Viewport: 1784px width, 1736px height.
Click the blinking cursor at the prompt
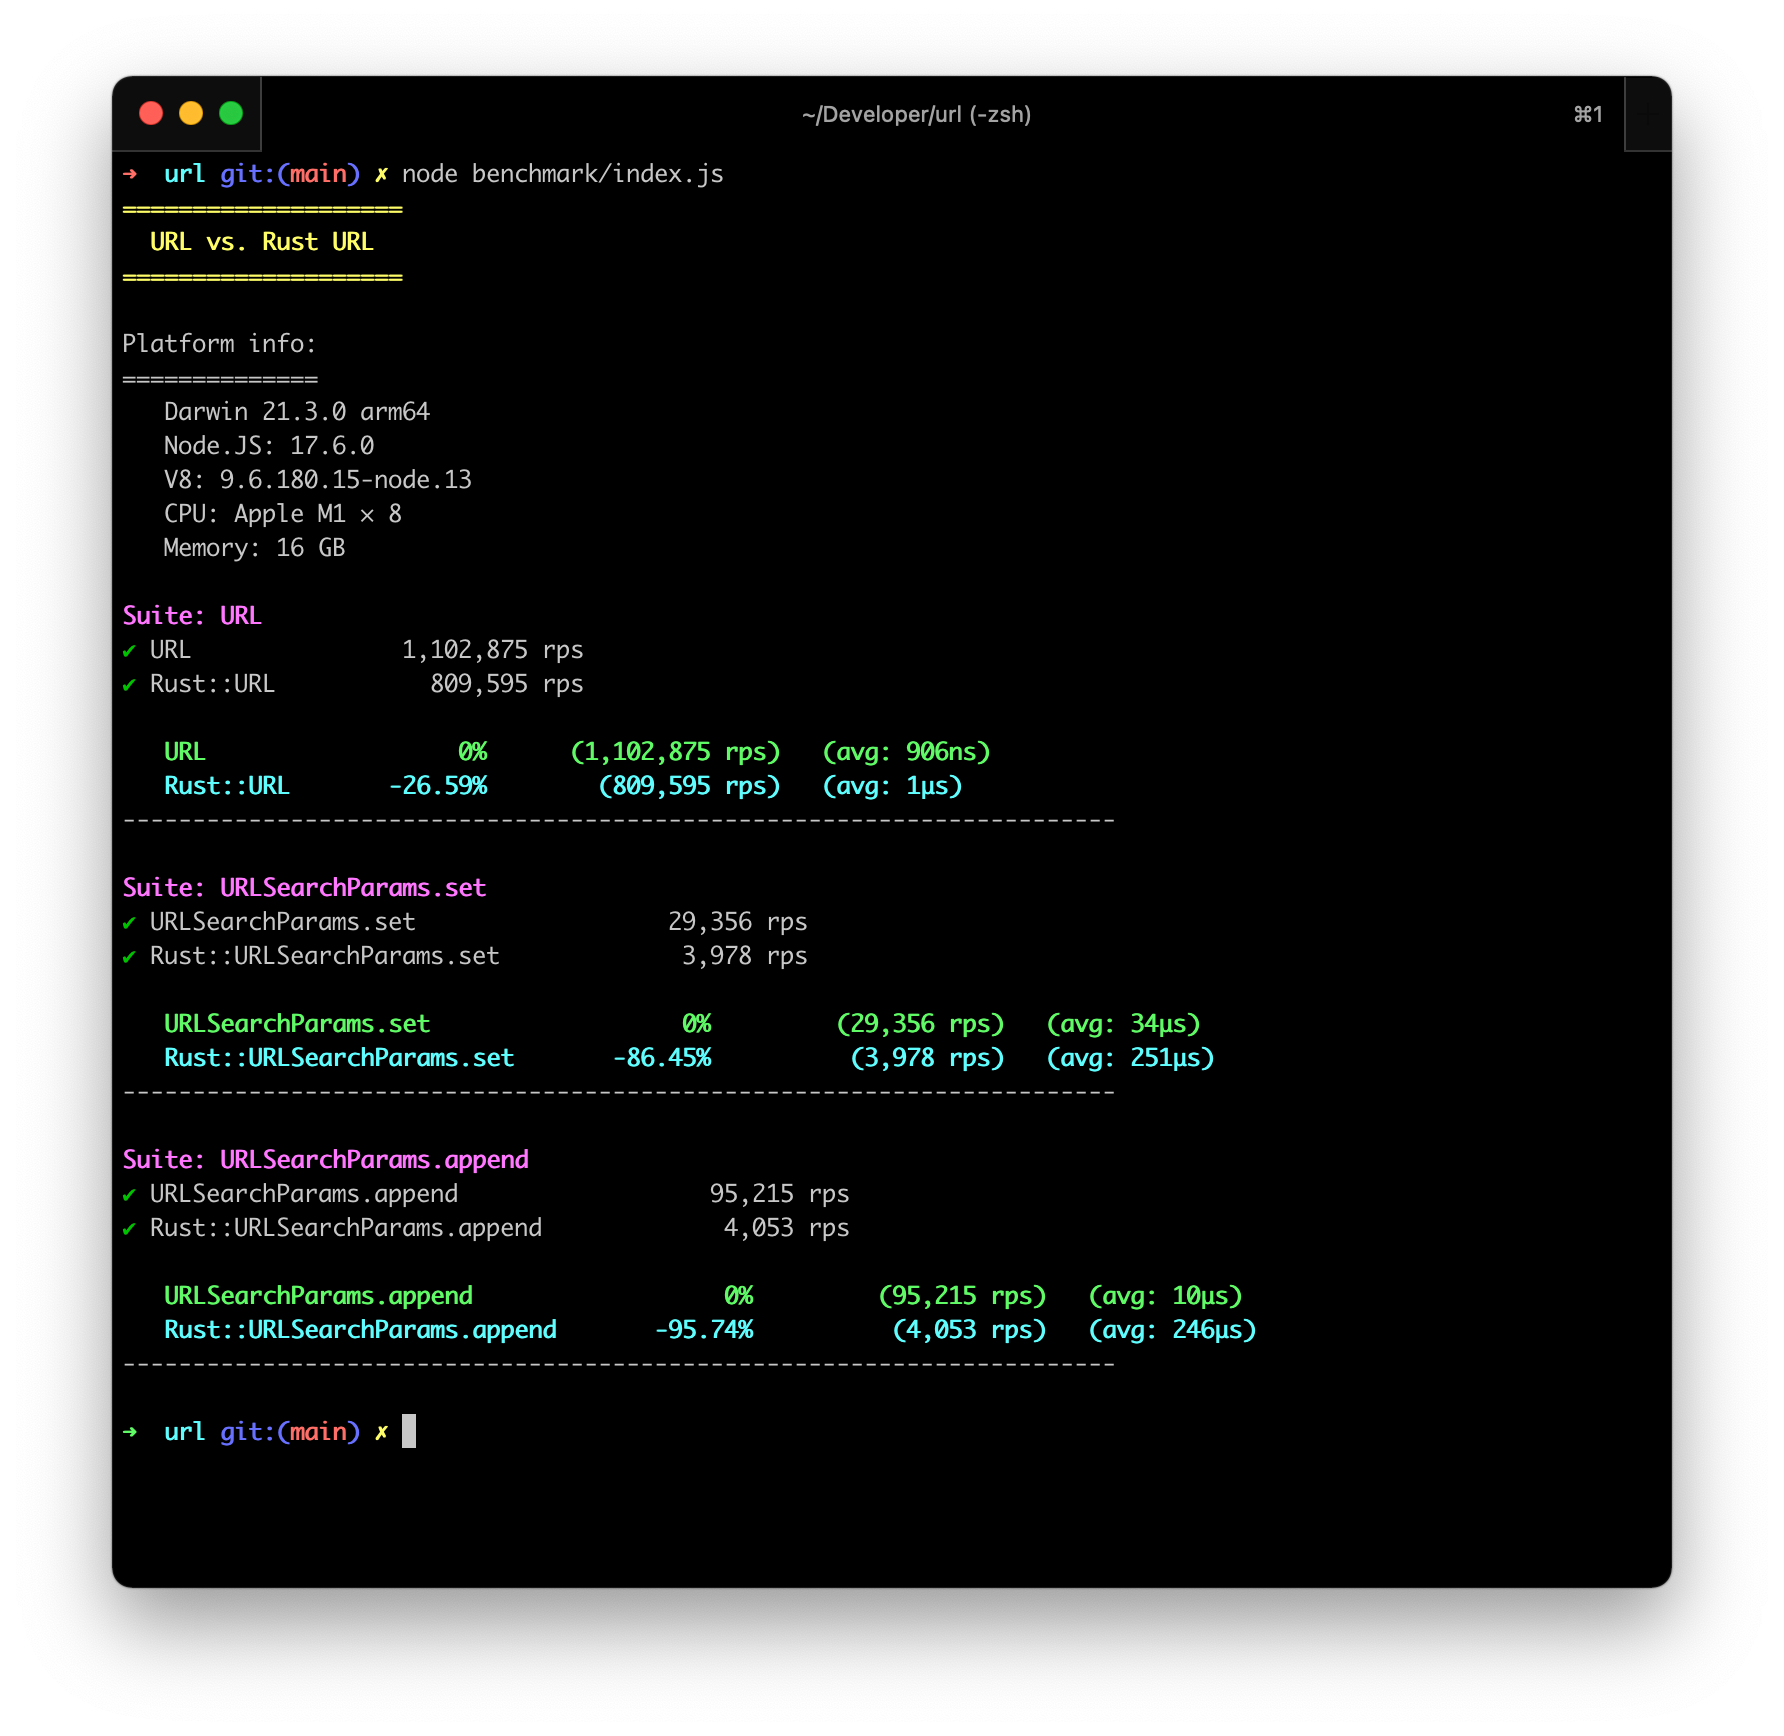410,1431
